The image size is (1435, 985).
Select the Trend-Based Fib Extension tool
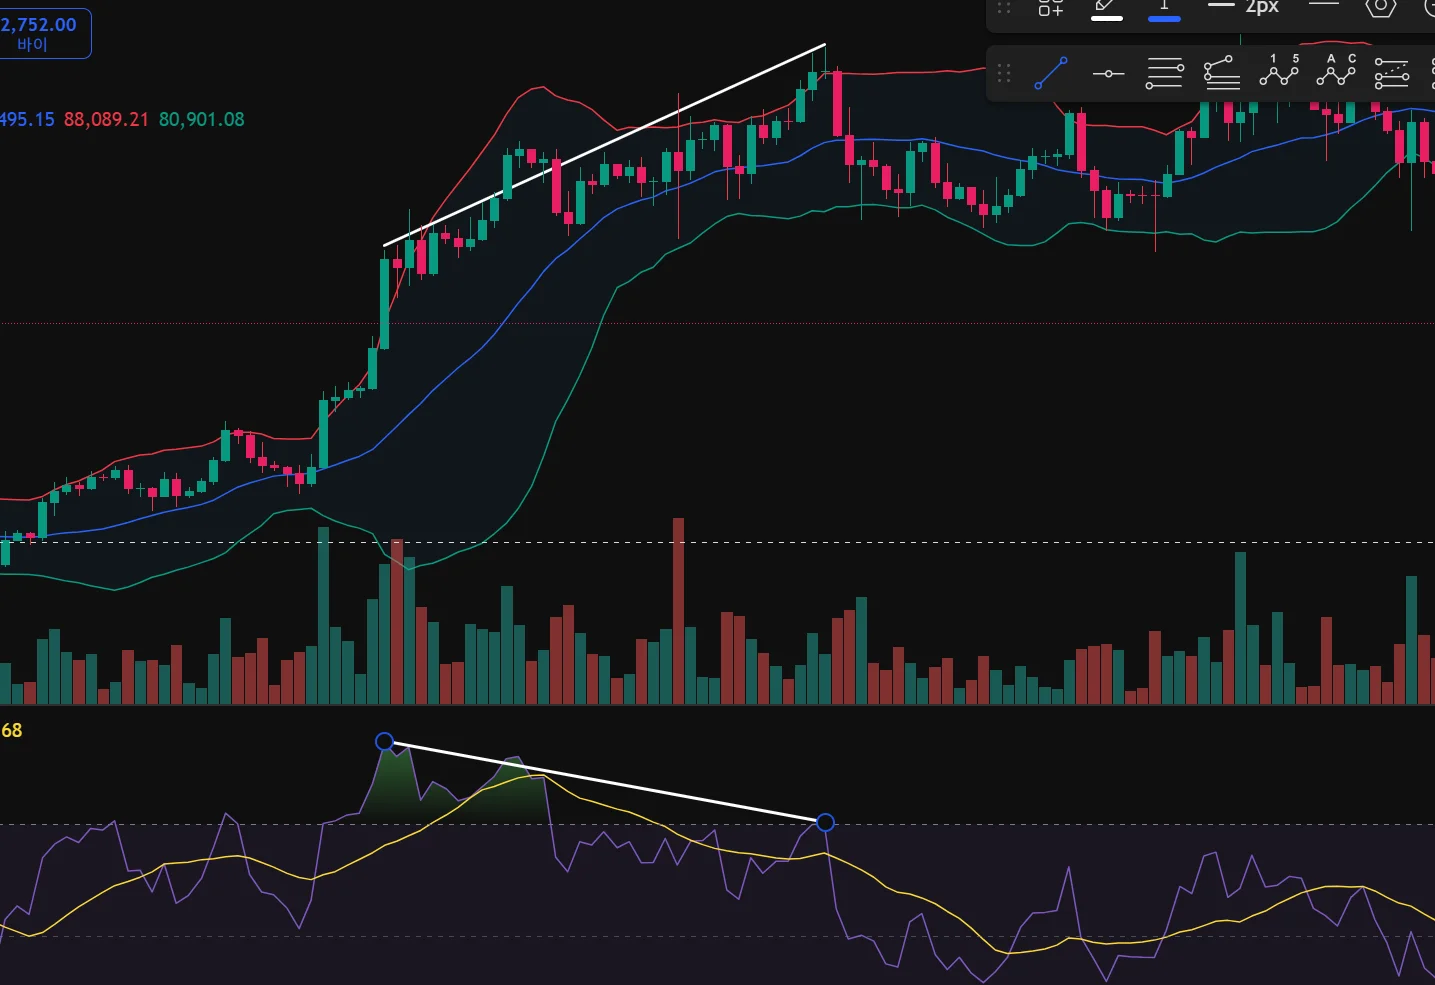click(1222, 73)
